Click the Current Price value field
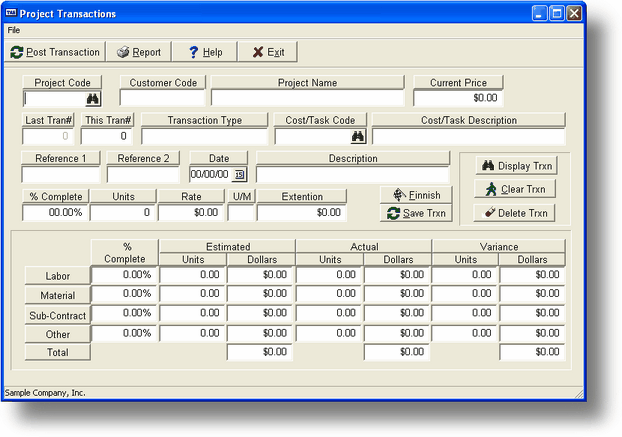 pos(458,98)
